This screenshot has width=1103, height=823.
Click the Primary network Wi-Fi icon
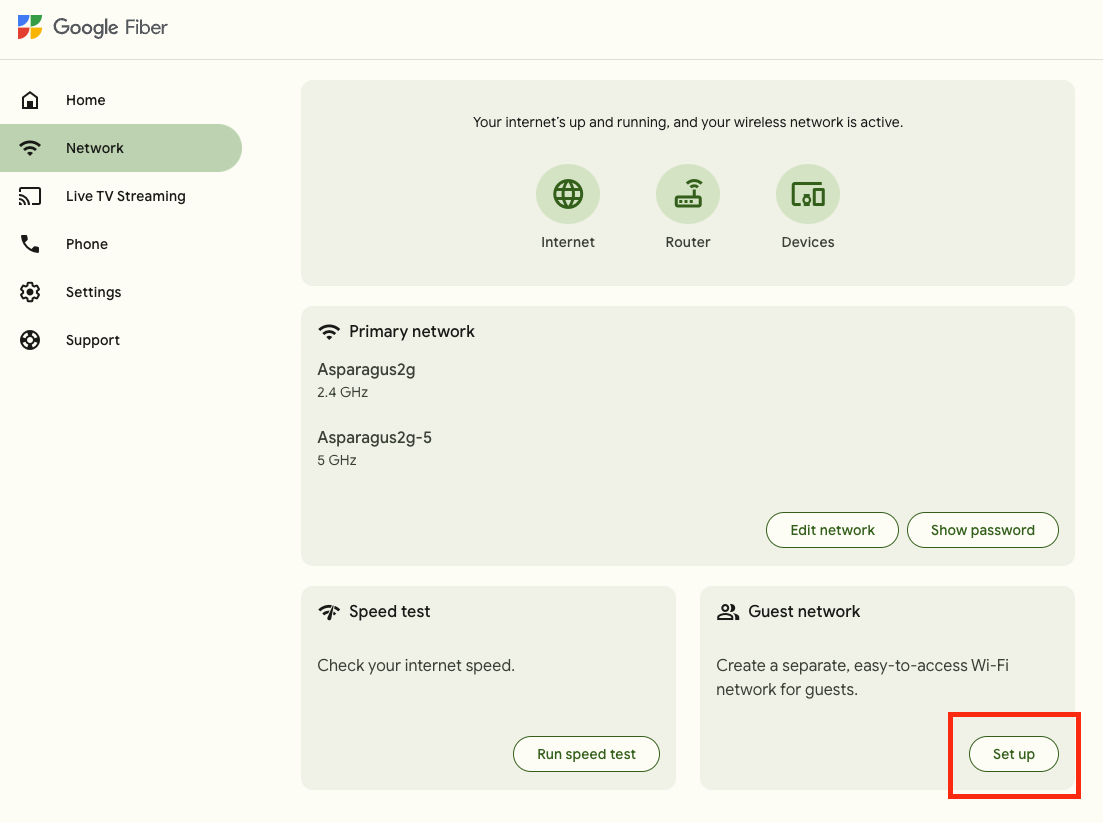point(329,332)
